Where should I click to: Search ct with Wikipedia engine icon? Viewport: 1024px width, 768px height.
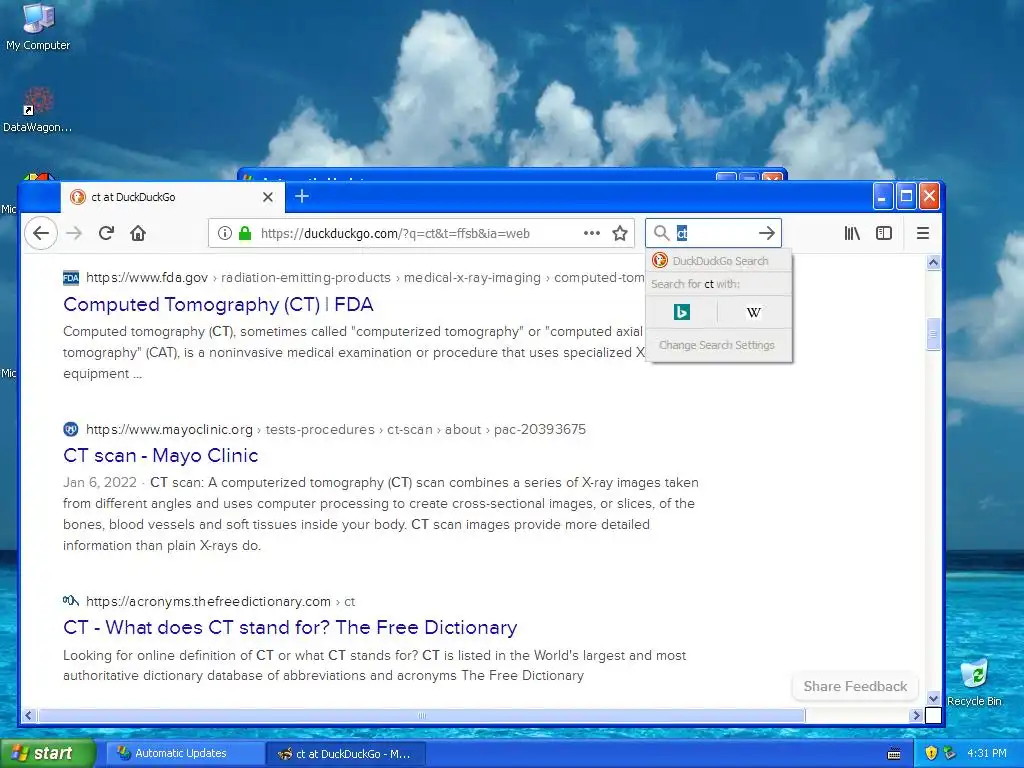[x=754, y=312]
